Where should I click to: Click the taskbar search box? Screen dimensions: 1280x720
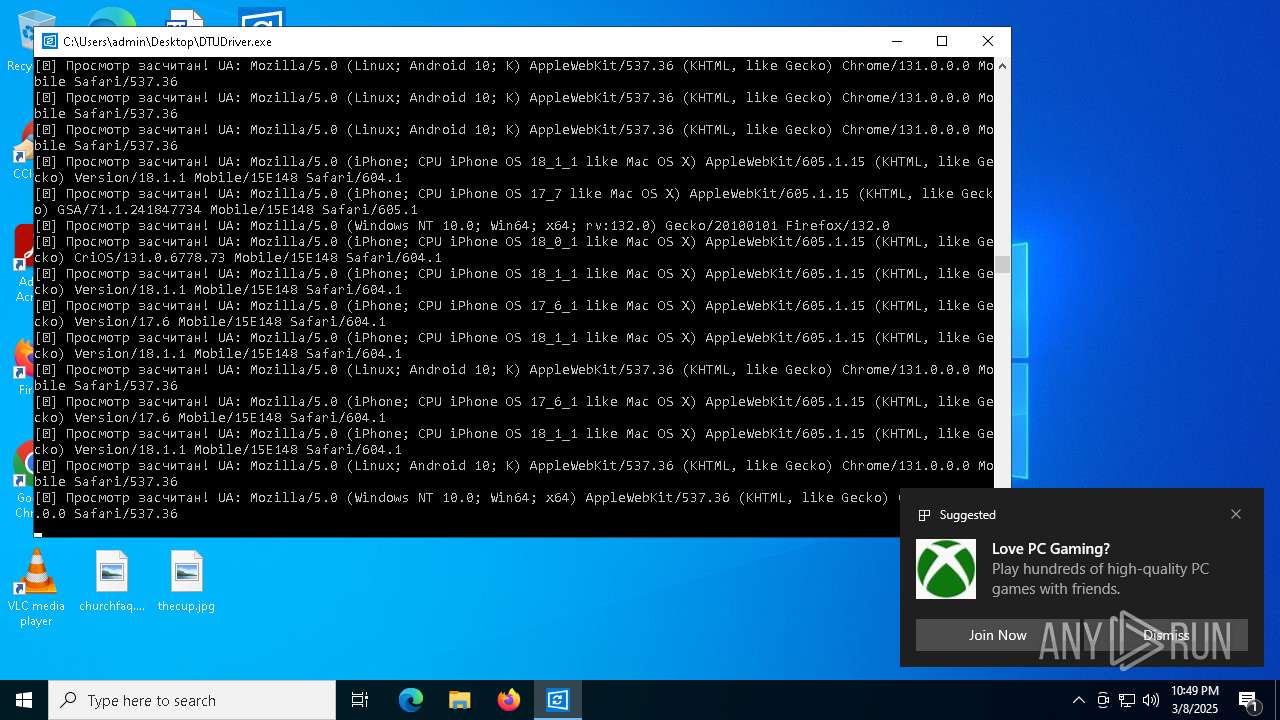click(x=192, y=700)
